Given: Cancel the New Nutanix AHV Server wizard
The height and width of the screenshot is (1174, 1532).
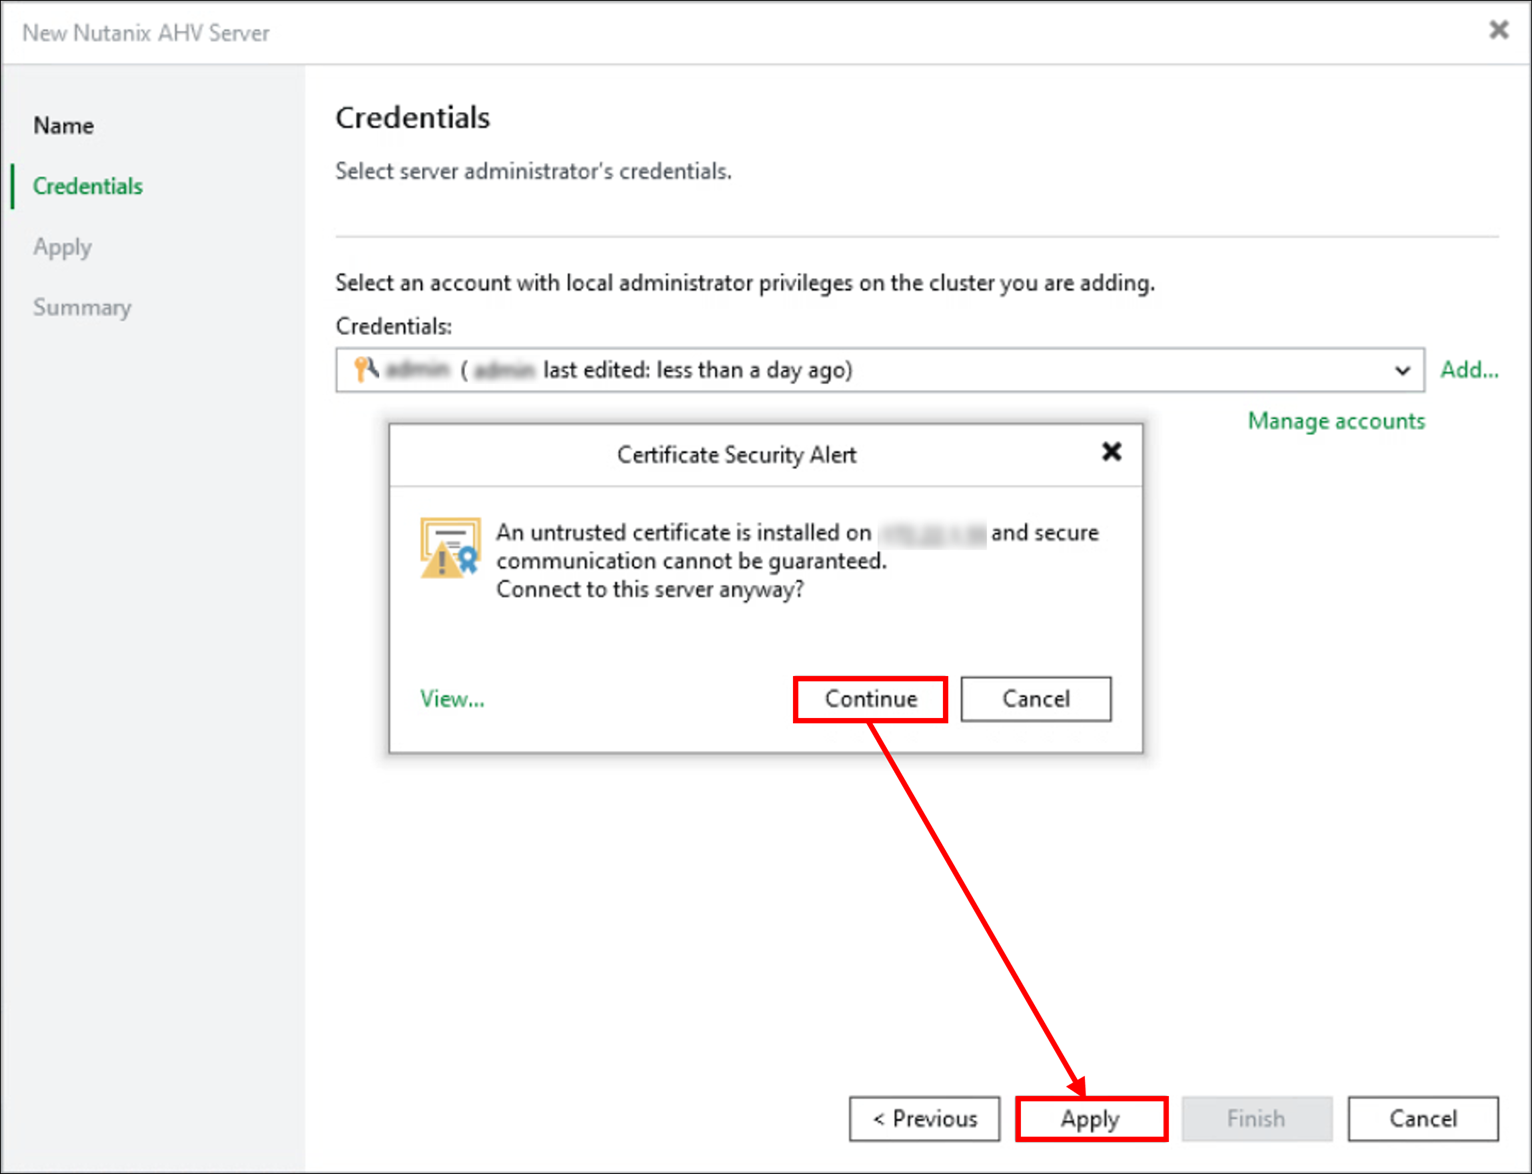Looking at the screenshot, I should click(1422, 1118).
